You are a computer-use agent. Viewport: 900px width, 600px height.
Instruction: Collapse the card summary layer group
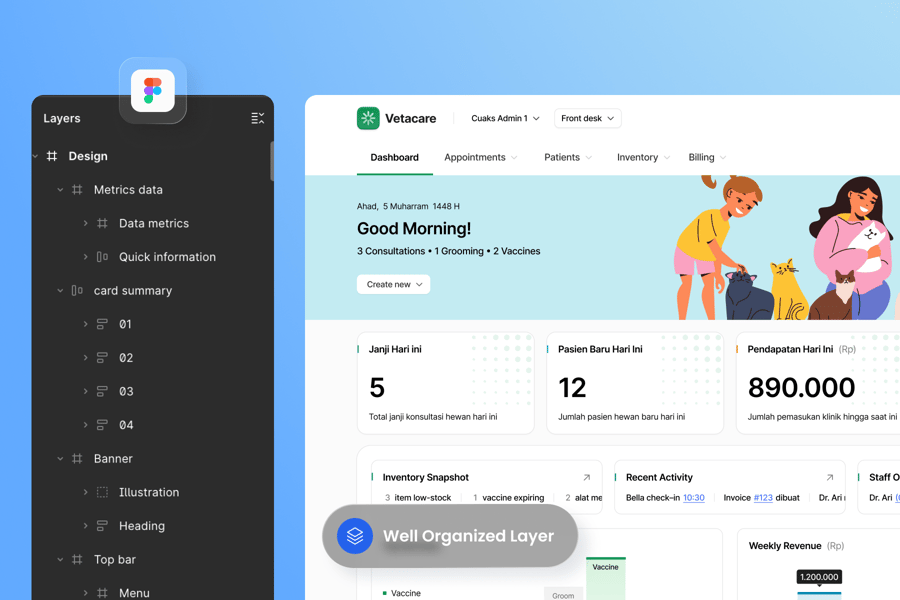coord(60,291)
